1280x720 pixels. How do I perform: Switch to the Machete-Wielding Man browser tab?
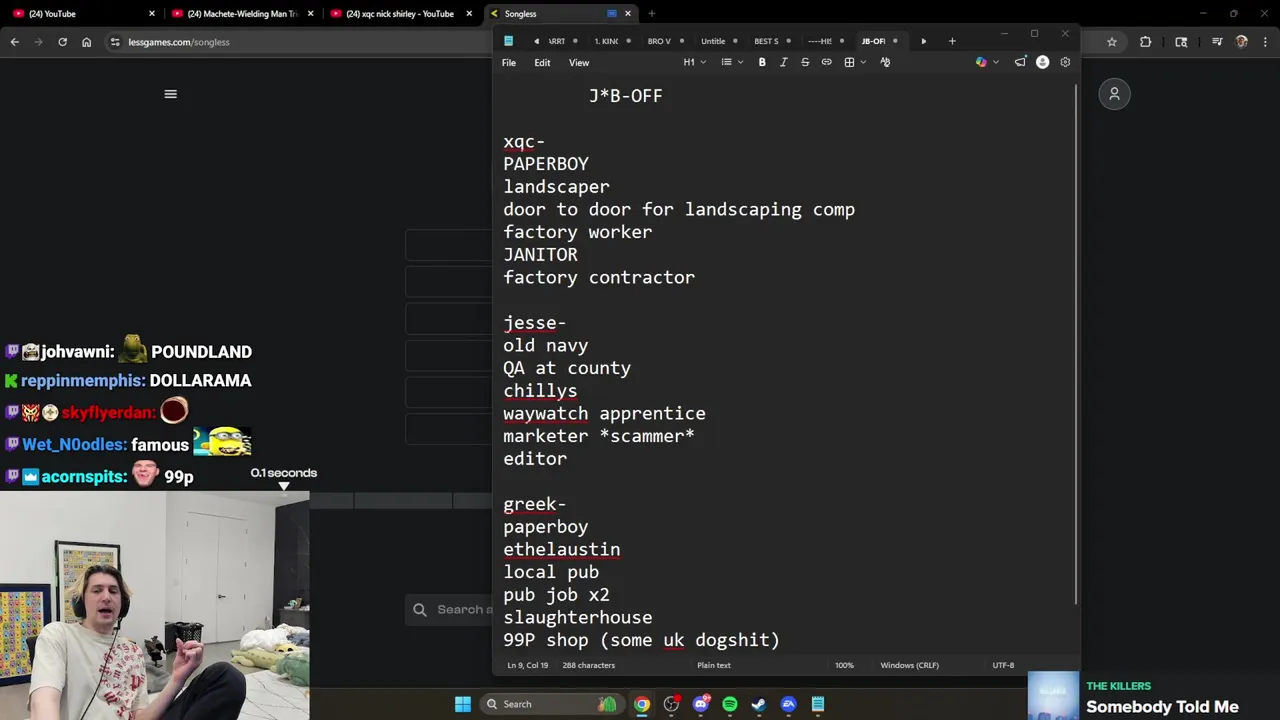[241, 14]
